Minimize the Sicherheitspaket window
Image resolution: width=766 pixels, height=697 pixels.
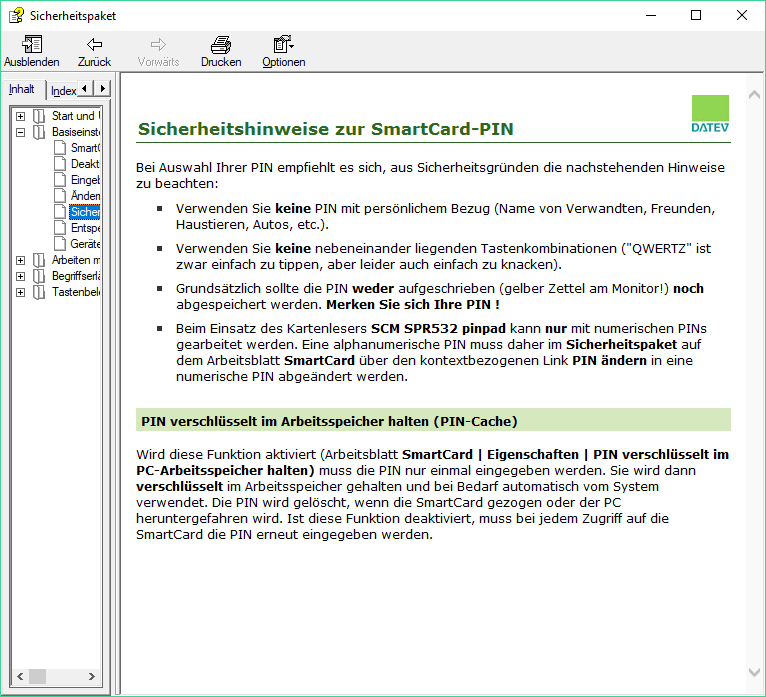651,16
